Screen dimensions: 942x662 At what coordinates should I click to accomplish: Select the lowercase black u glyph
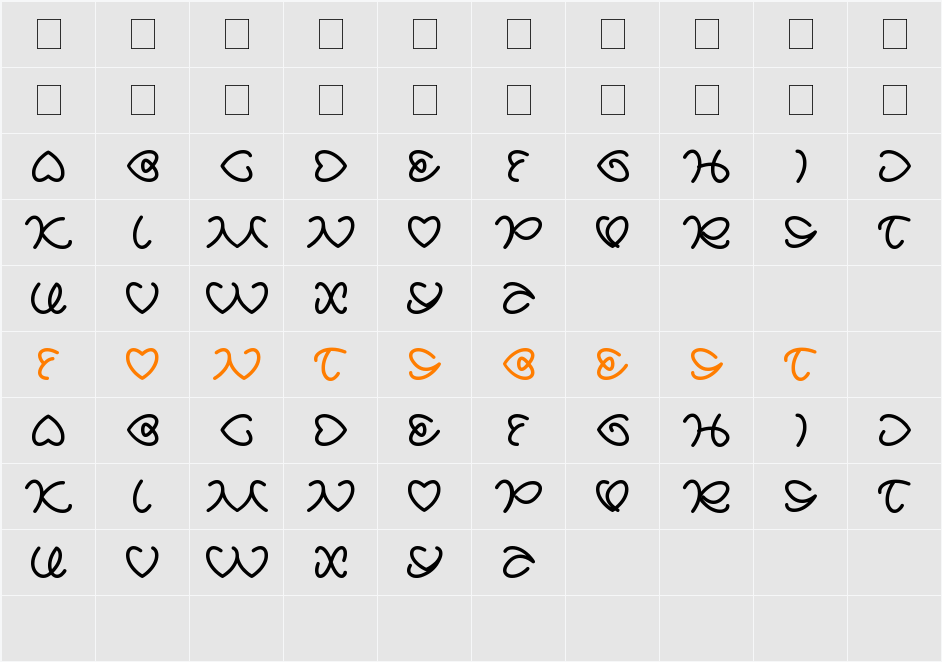pyautogui.click(x=48, y=562)
